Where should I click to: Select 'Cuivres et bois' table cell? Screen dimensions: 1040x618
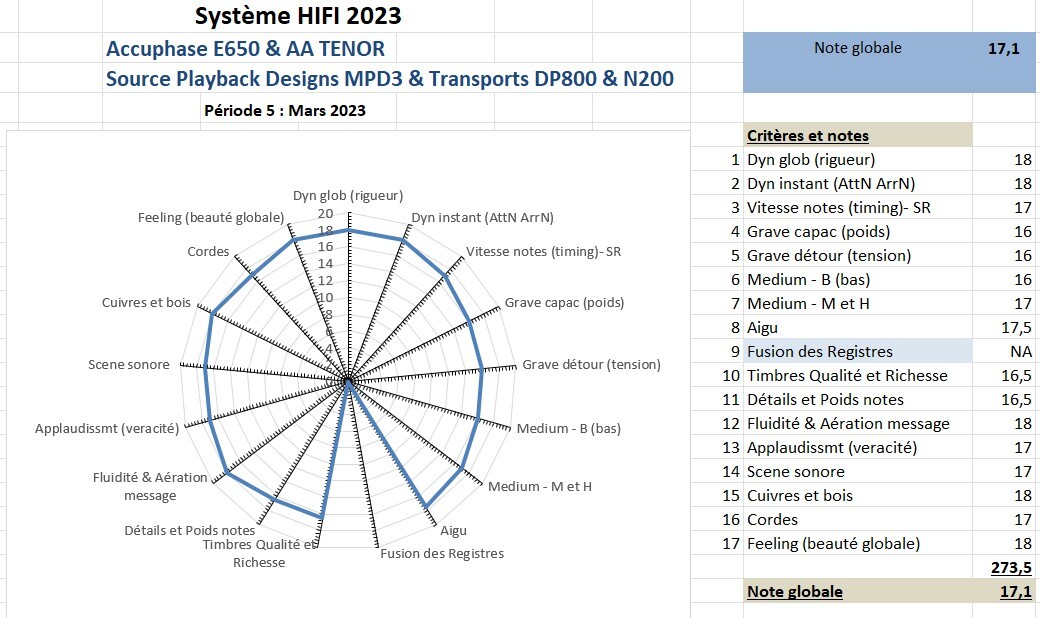[x=858, y=495]
